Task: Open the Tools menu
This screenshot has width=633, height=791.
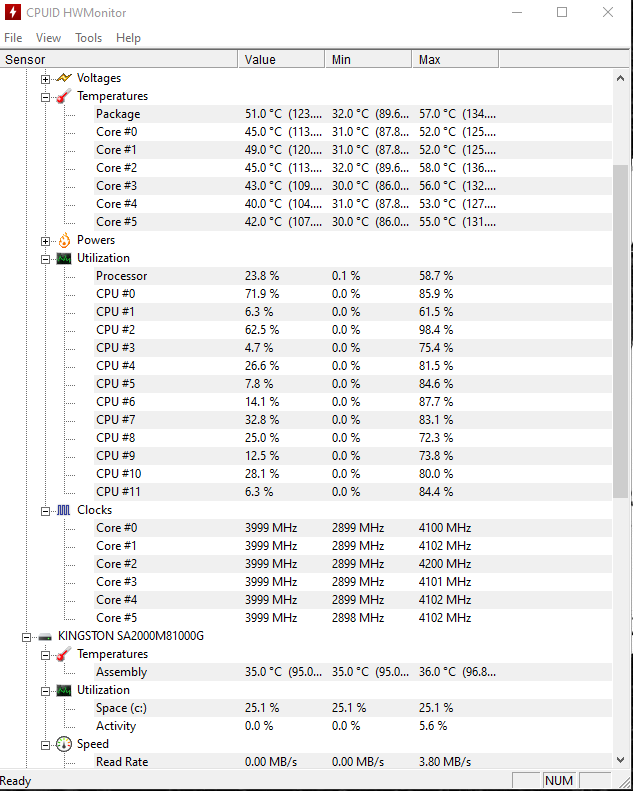Action: pos(88,38)
